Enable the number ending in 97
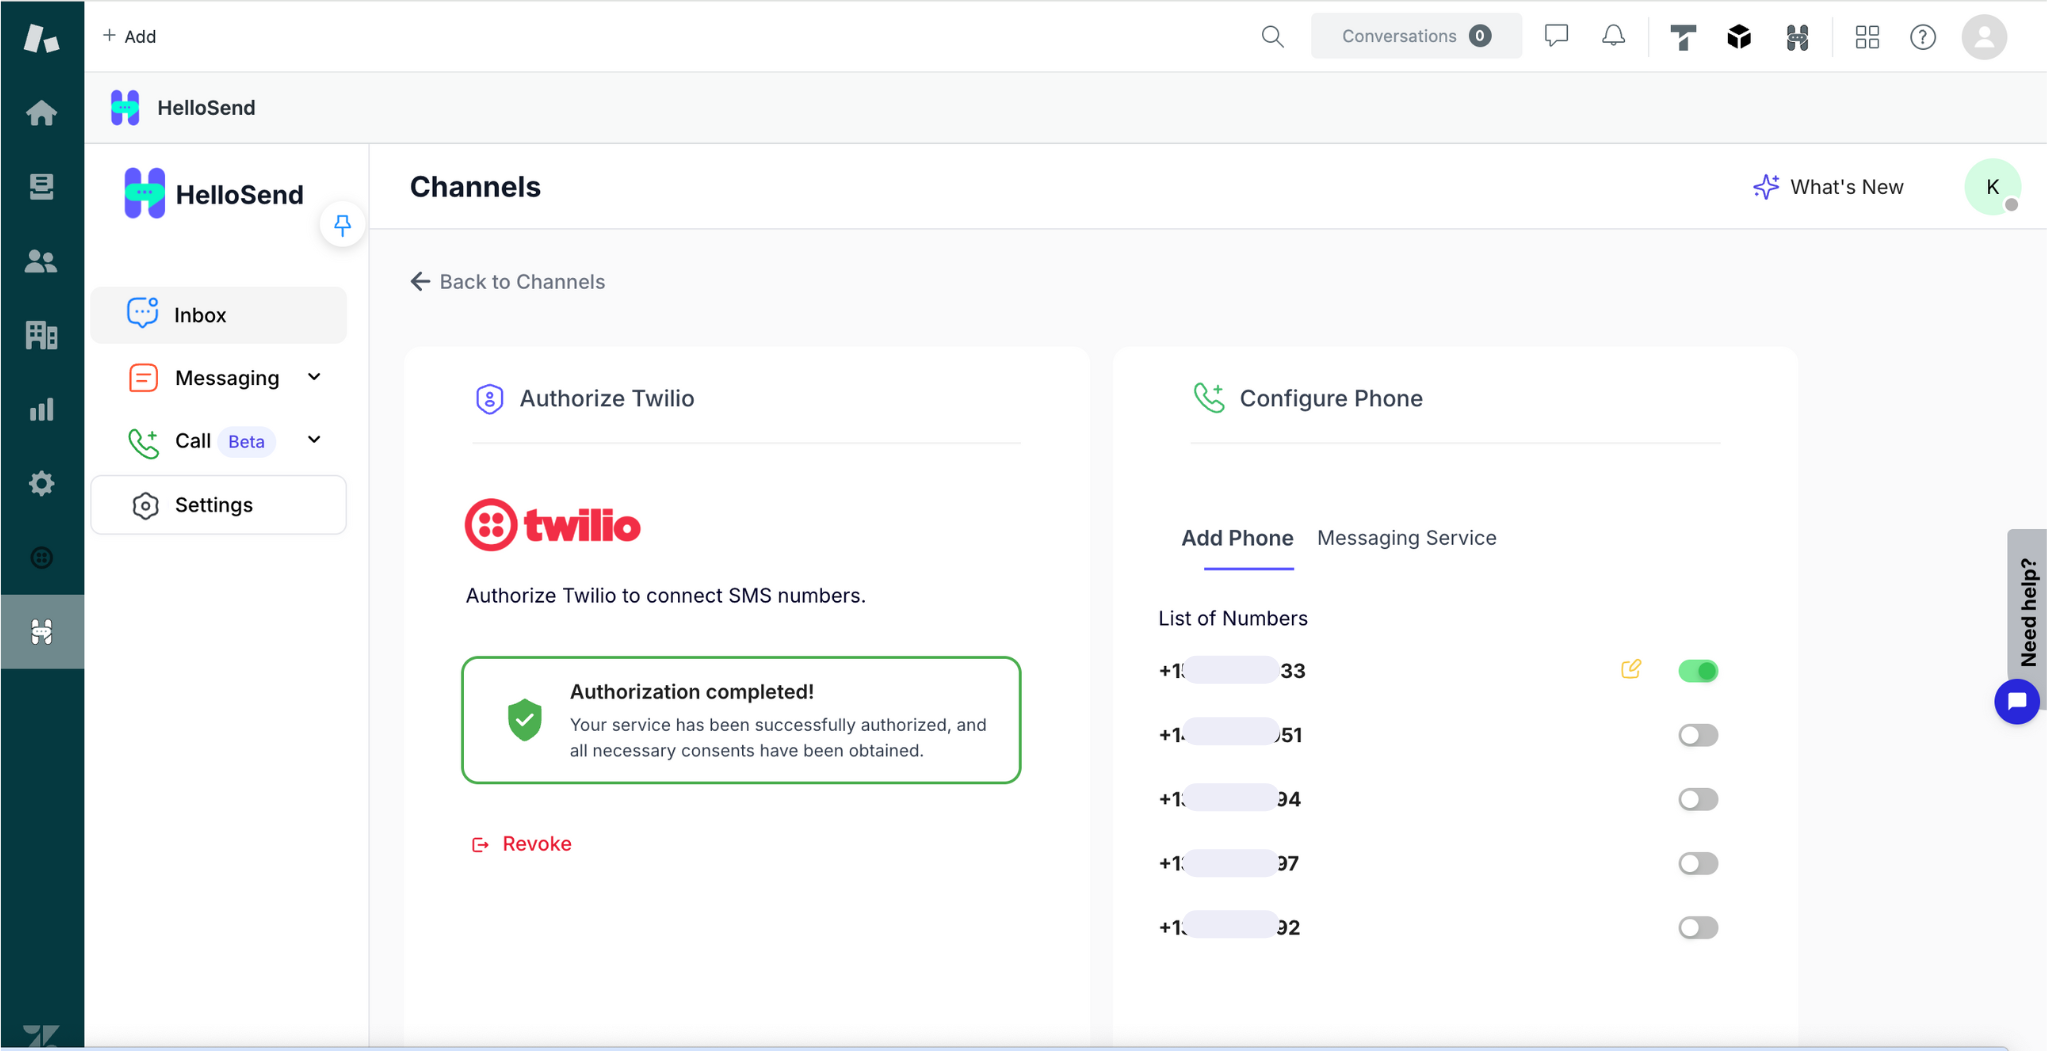Viewport: 2048px width, 1051px height. 1697,863
